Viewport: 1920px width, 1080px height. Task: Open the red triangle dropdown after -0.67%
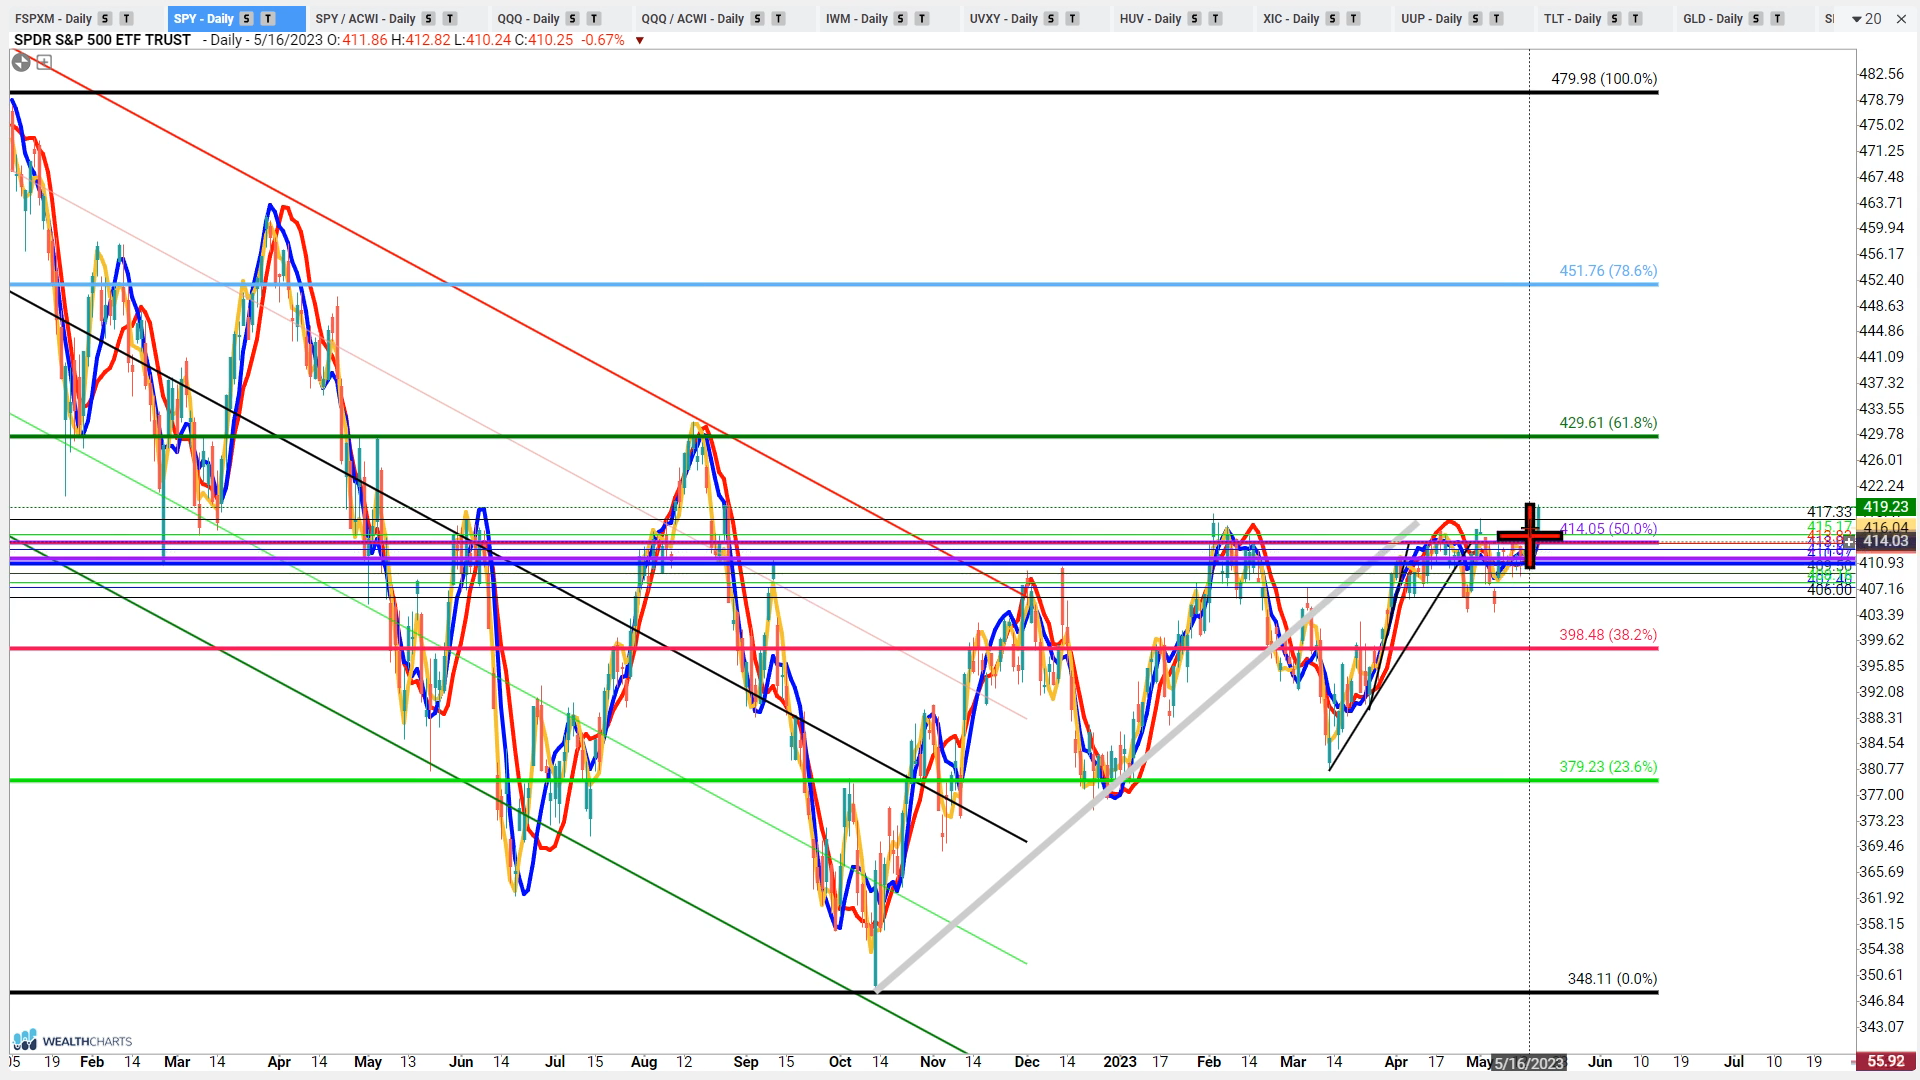640,41
